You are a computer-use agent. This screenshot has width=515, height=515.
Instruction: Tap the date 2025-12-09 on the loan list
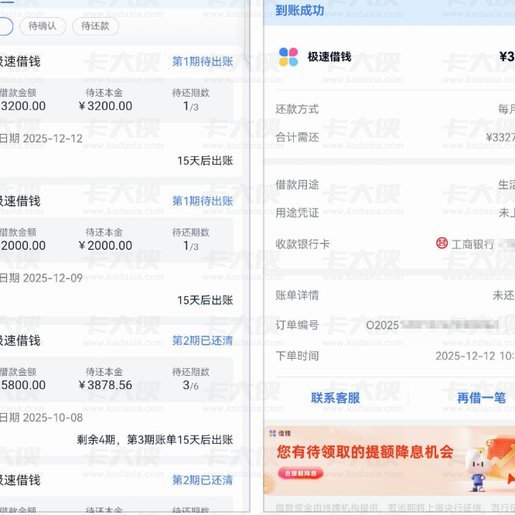pyautogui.click(x=53, y=278)
